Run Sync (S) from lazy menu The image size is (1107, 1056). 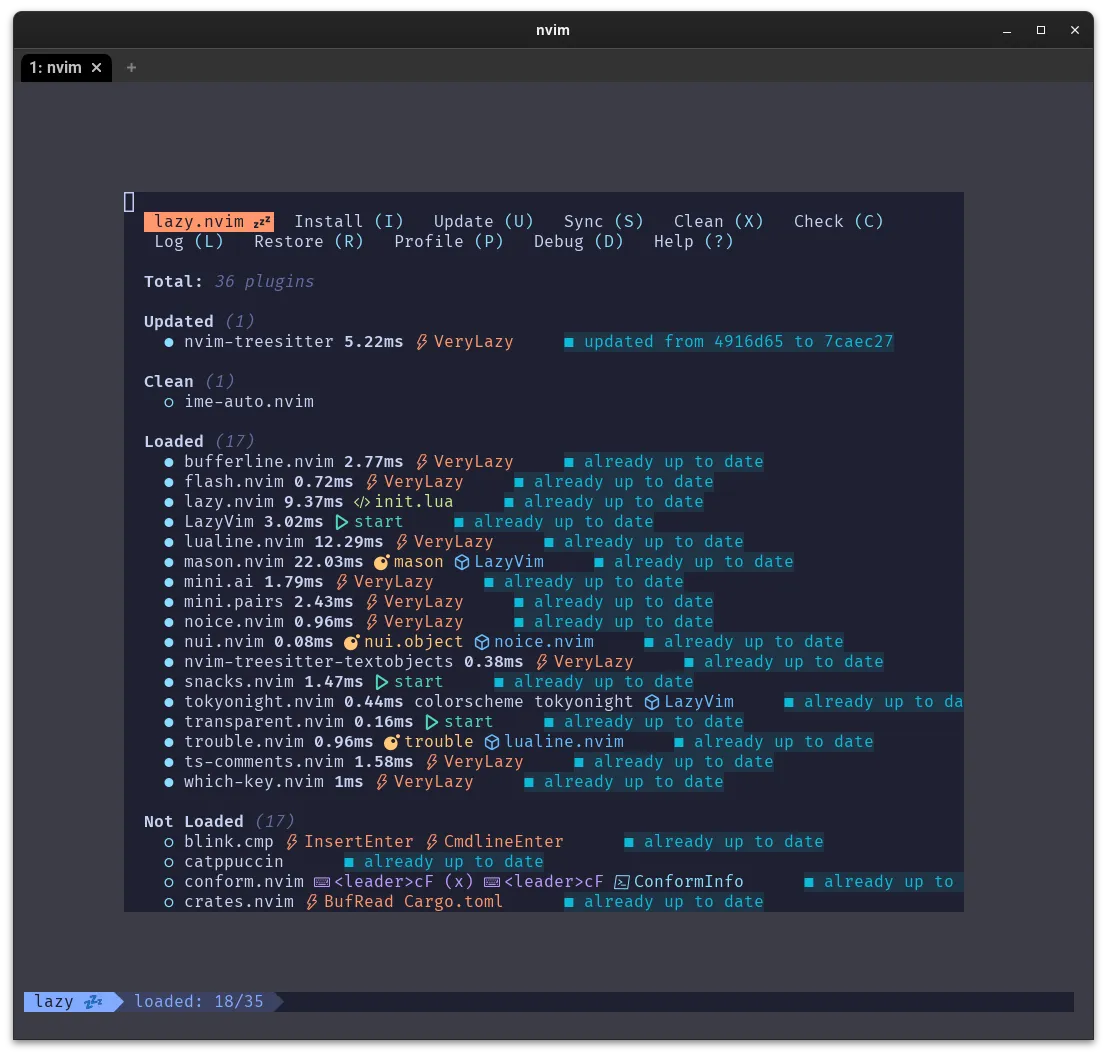(604, 222)
